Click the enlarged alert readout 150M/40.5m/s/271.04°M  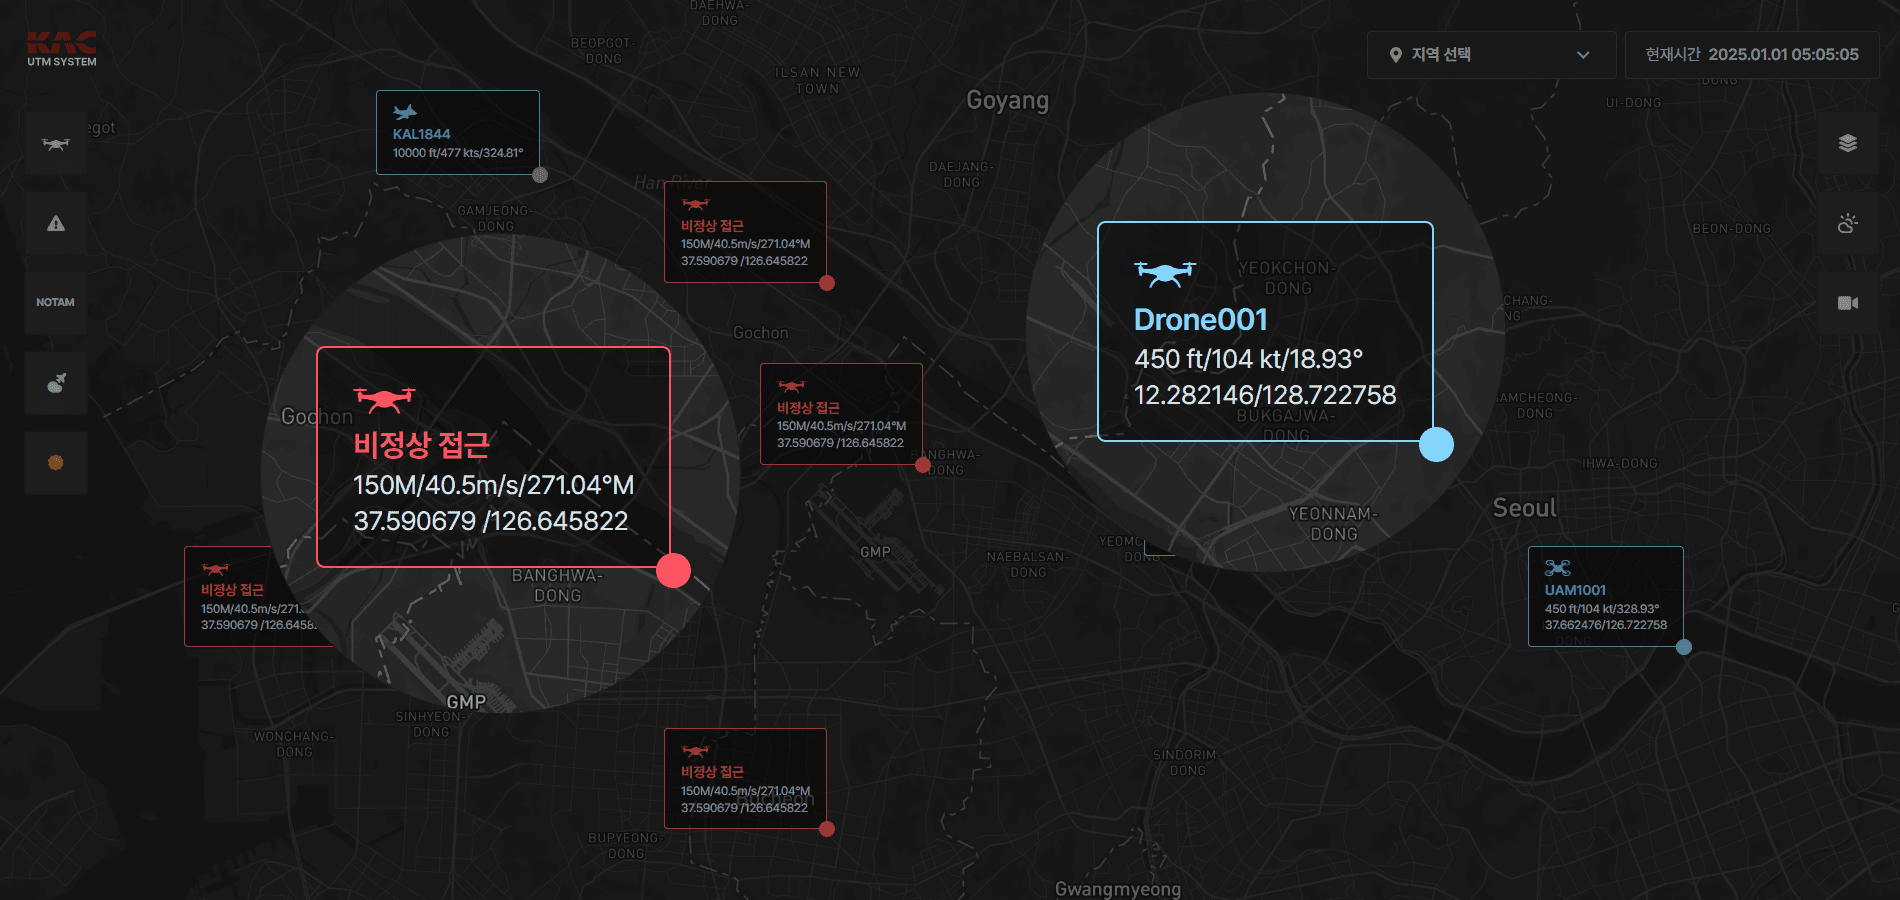pyautogui.click(x=494, y=485)
